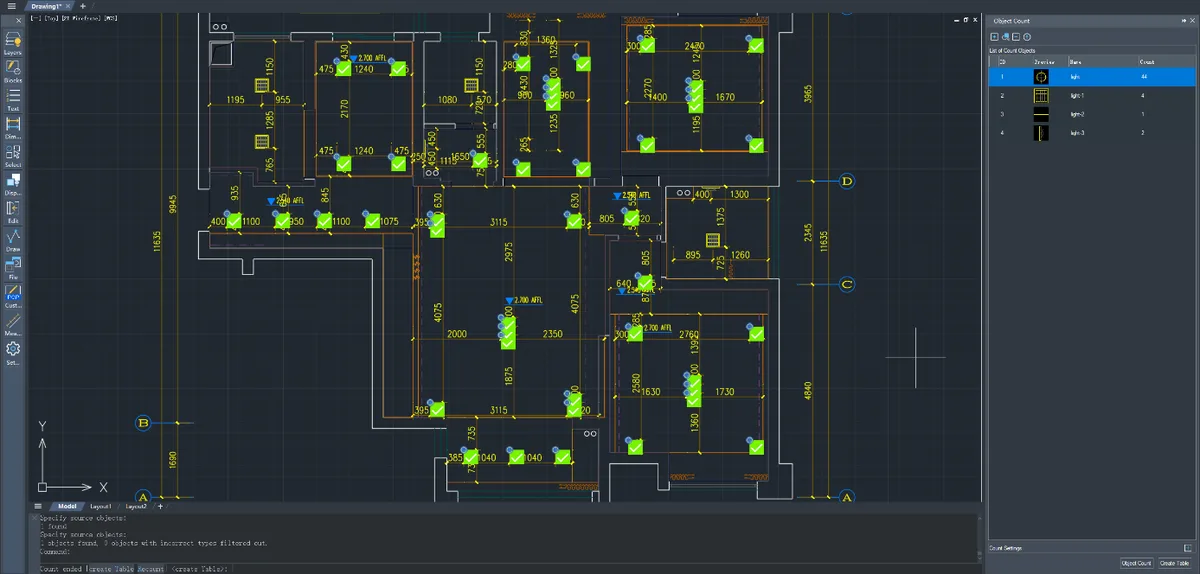
Task: Open the Dimension tool panel
Action: (x=13, y=127)
